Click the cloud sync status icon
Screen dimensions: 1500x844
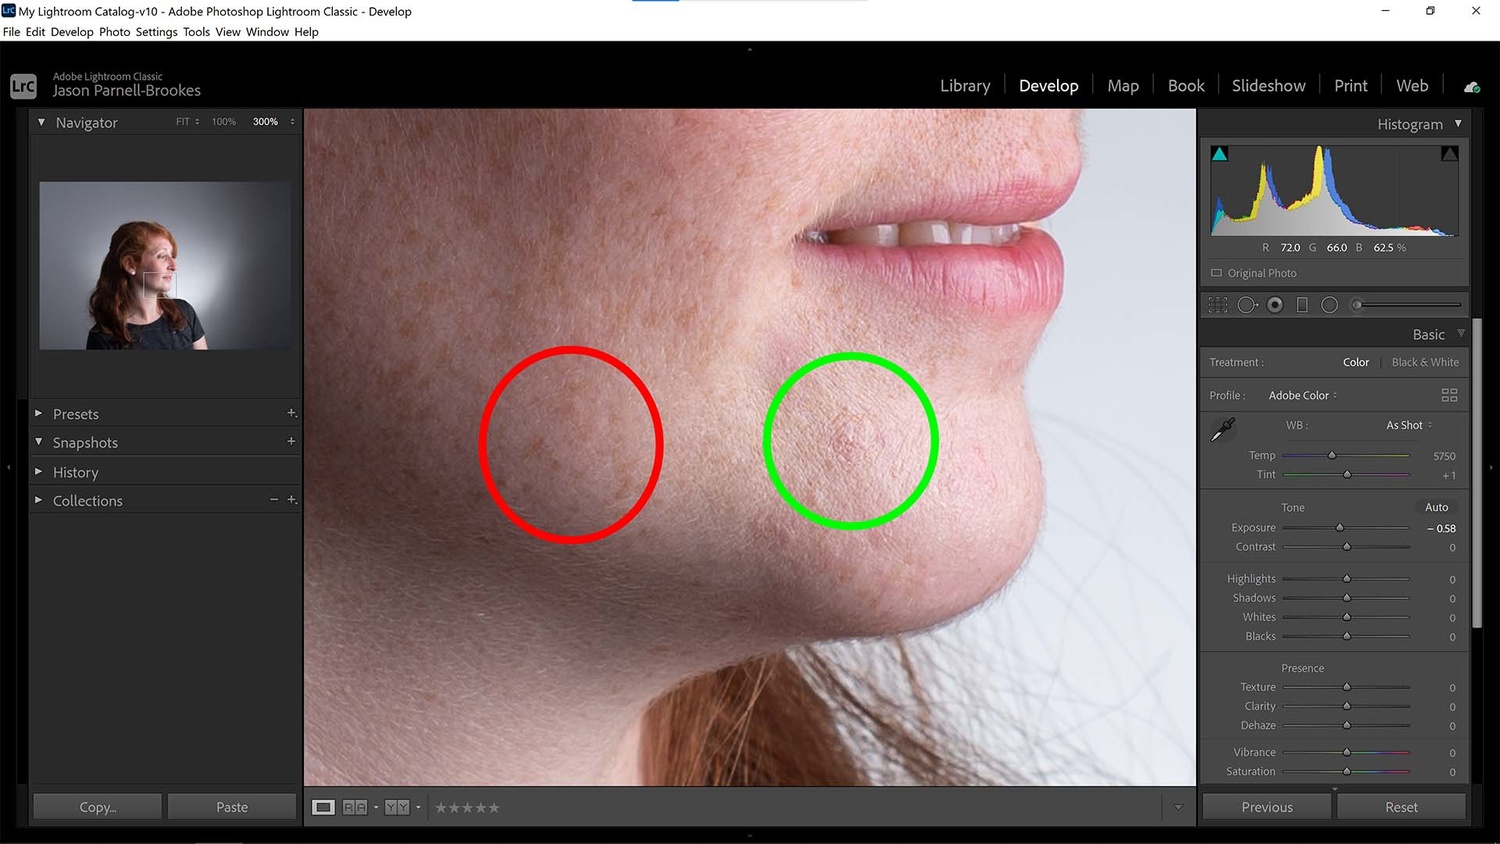pos(1471,87)
